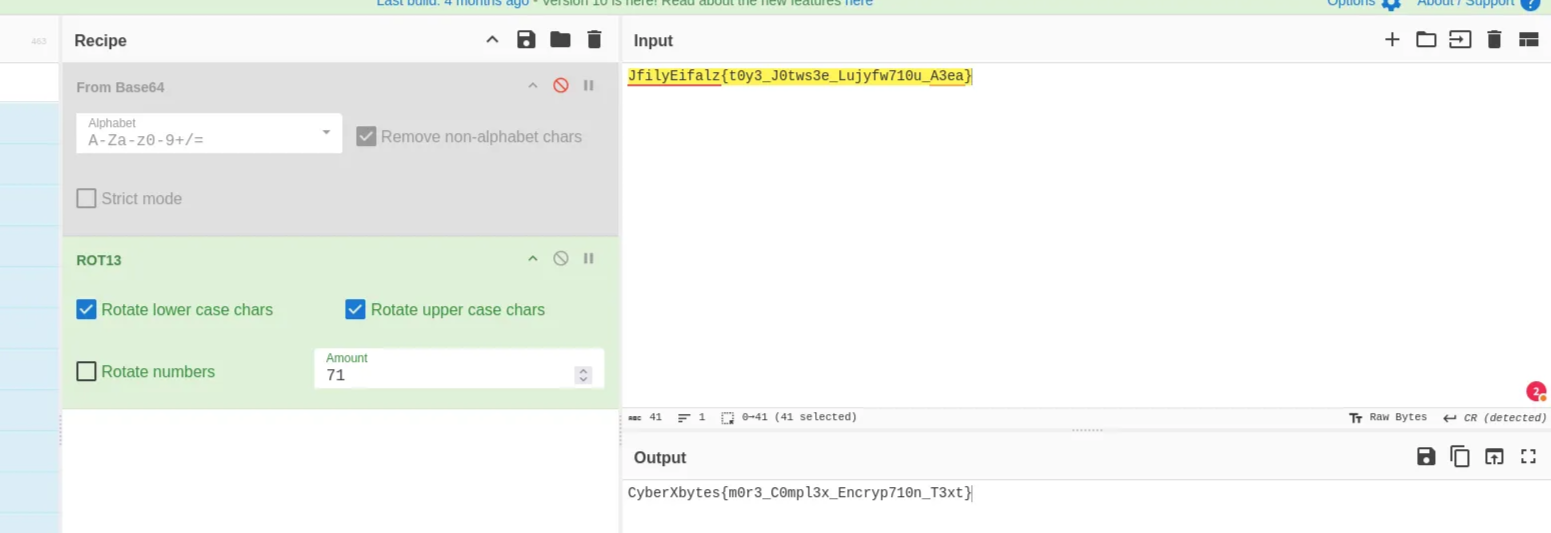
Task: Disable the From Base64 operation
Action: pos(561,86)
